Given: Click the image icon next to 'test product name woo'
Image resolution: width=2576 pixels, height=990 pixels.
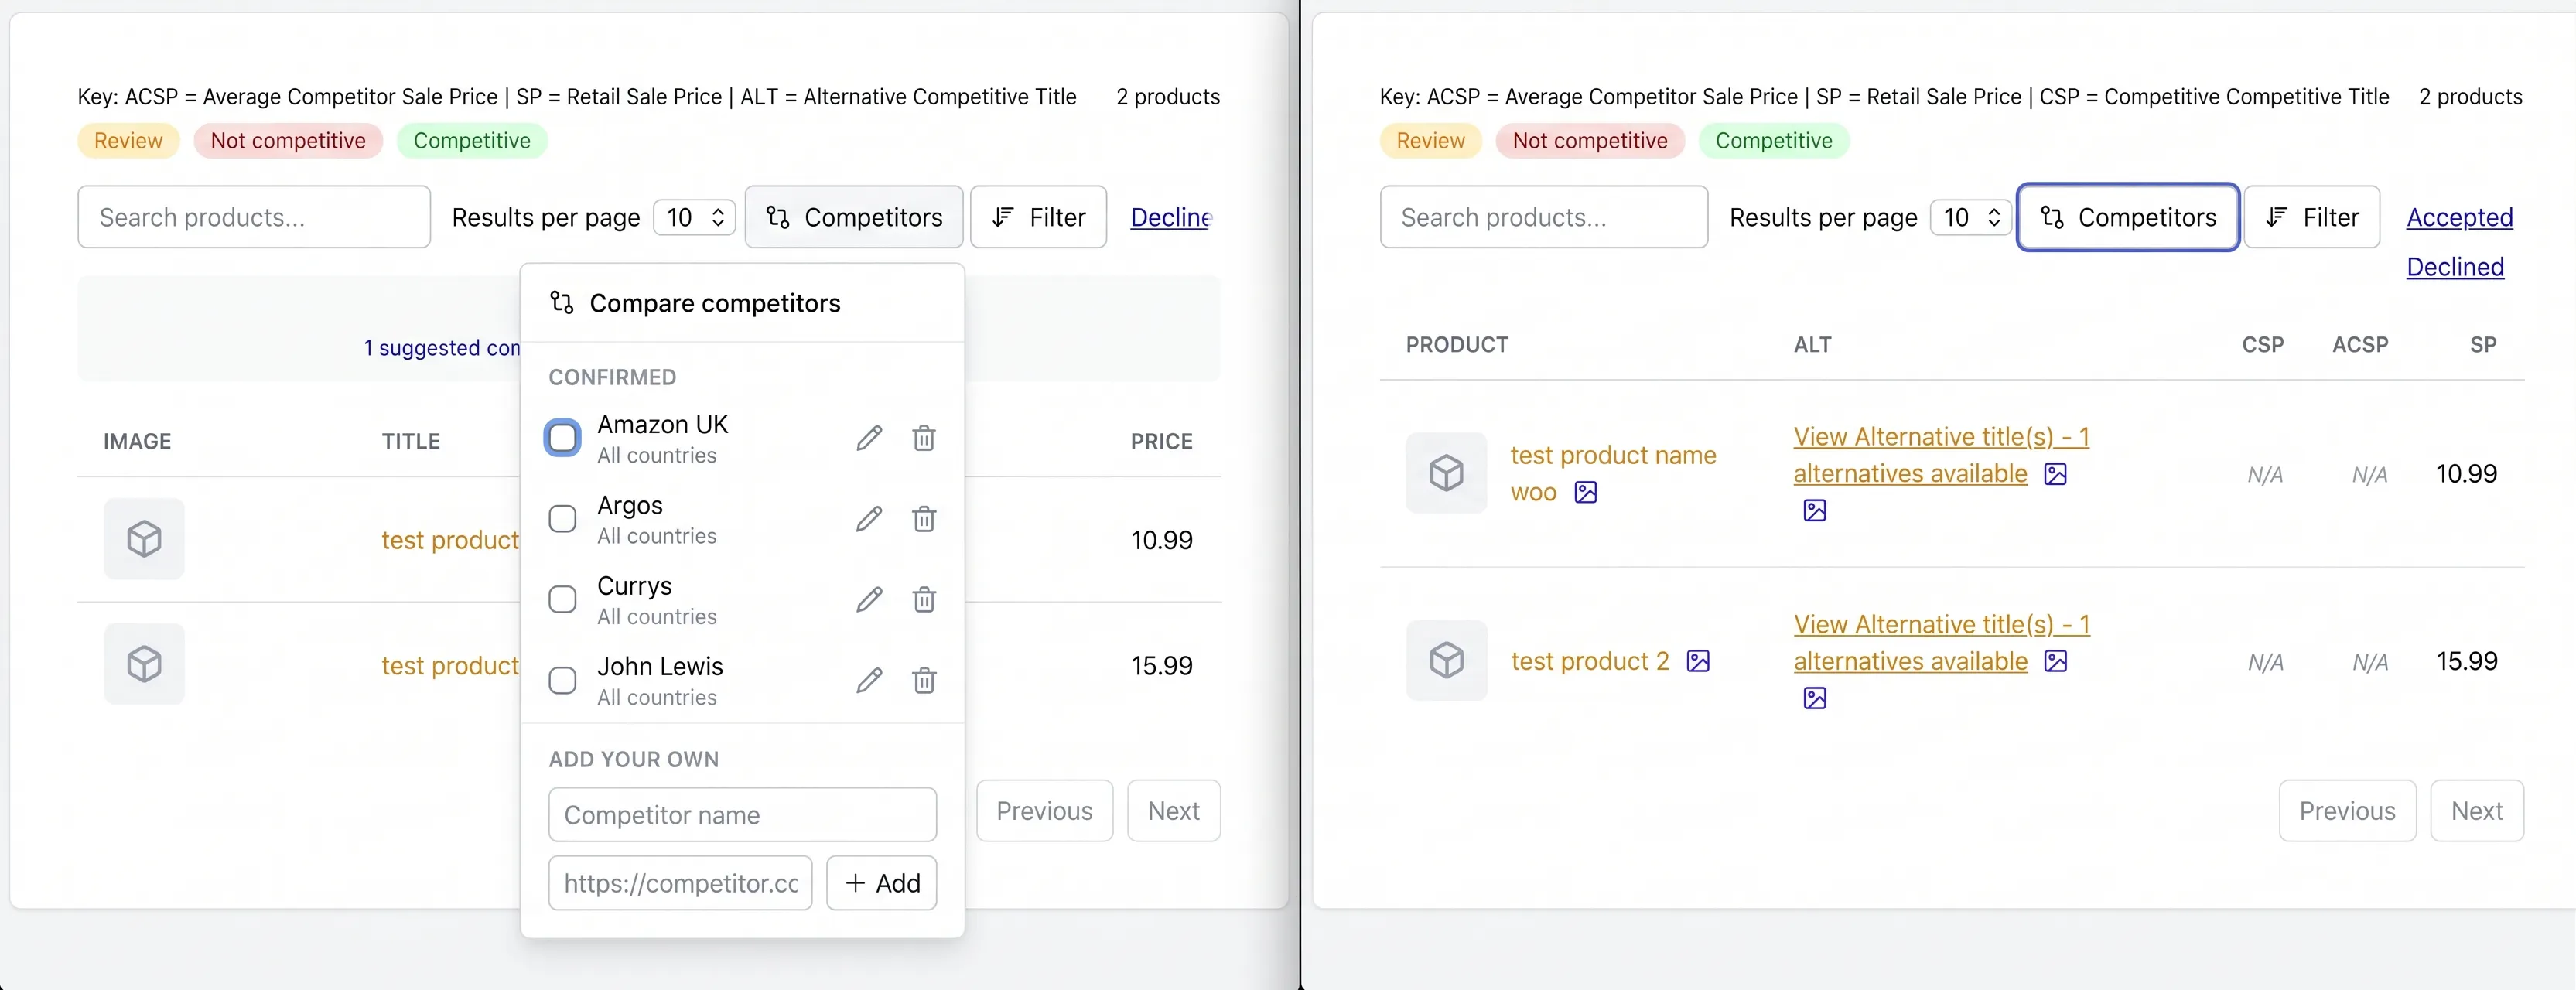Looking at the screenshot, I should point(1586,492).
